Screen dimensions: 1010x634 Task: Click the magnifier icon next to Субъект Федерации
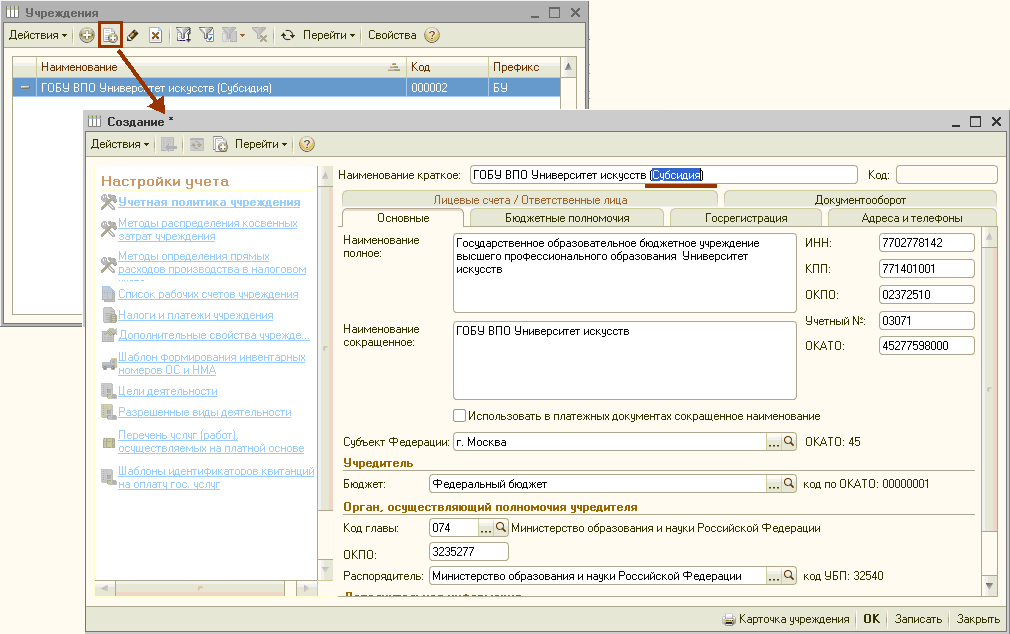click(x=789, y=441)
